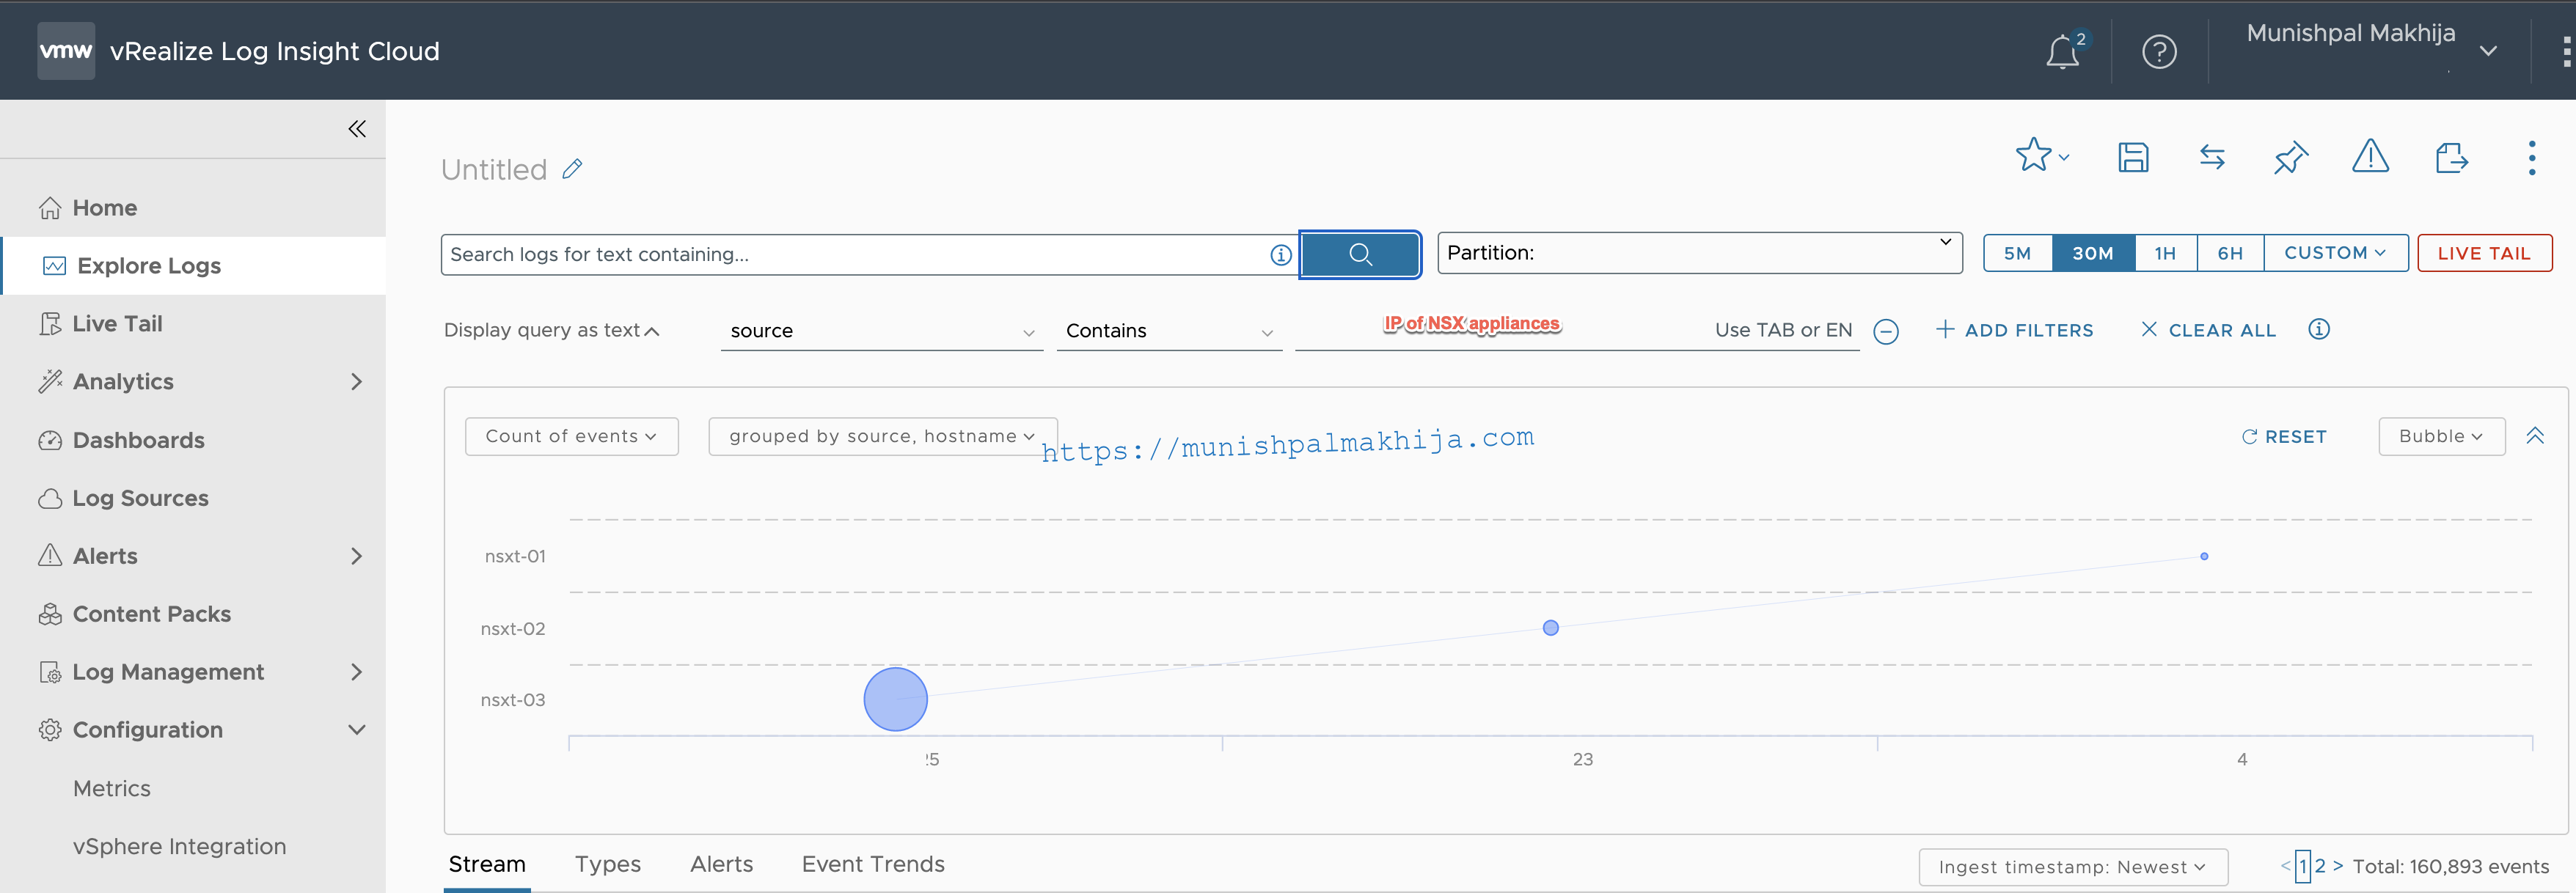Remove the source filter row
This screenshot has height=893, width=2576.
point(1886,331)
